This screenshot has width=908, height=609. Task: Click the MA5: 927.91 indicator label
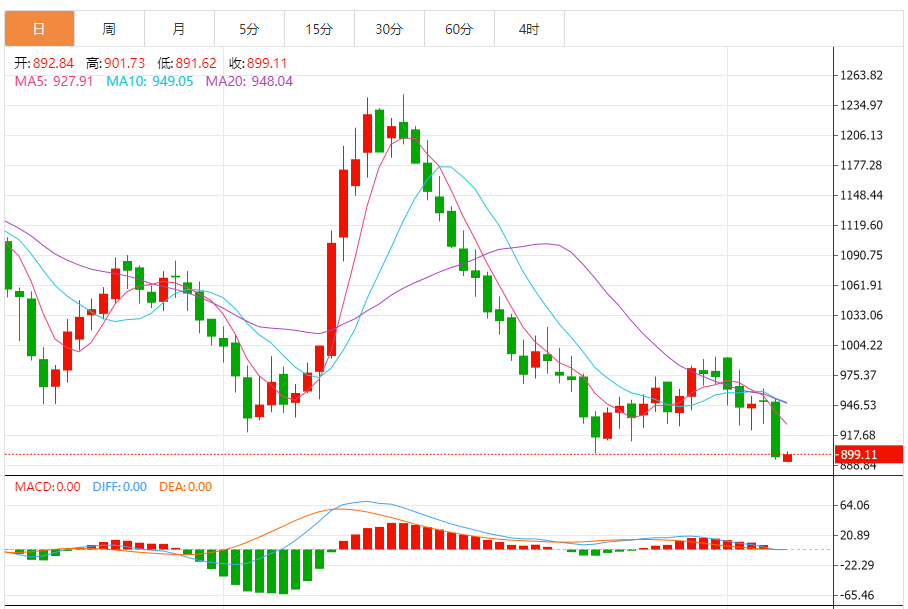pos(54,81)
